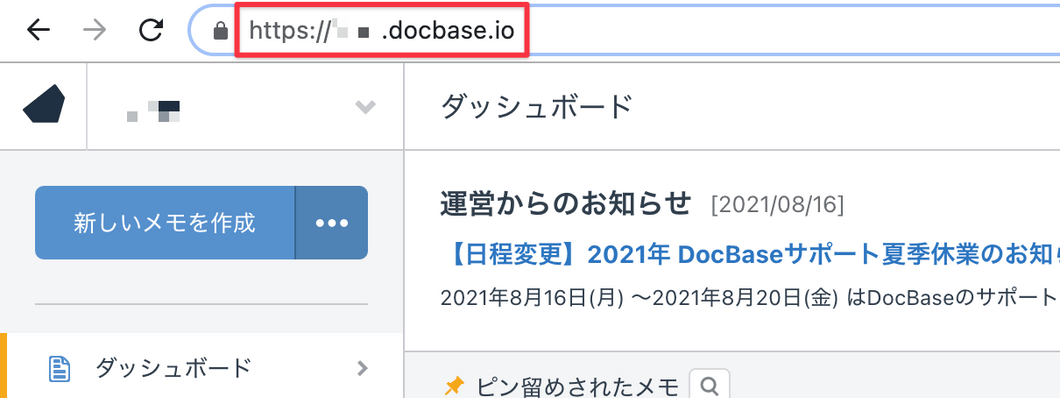The height and width of the screenshot is (398, 1060).
Task: Open the team name dropdown chevron
Action: click(x=365, y=107)
